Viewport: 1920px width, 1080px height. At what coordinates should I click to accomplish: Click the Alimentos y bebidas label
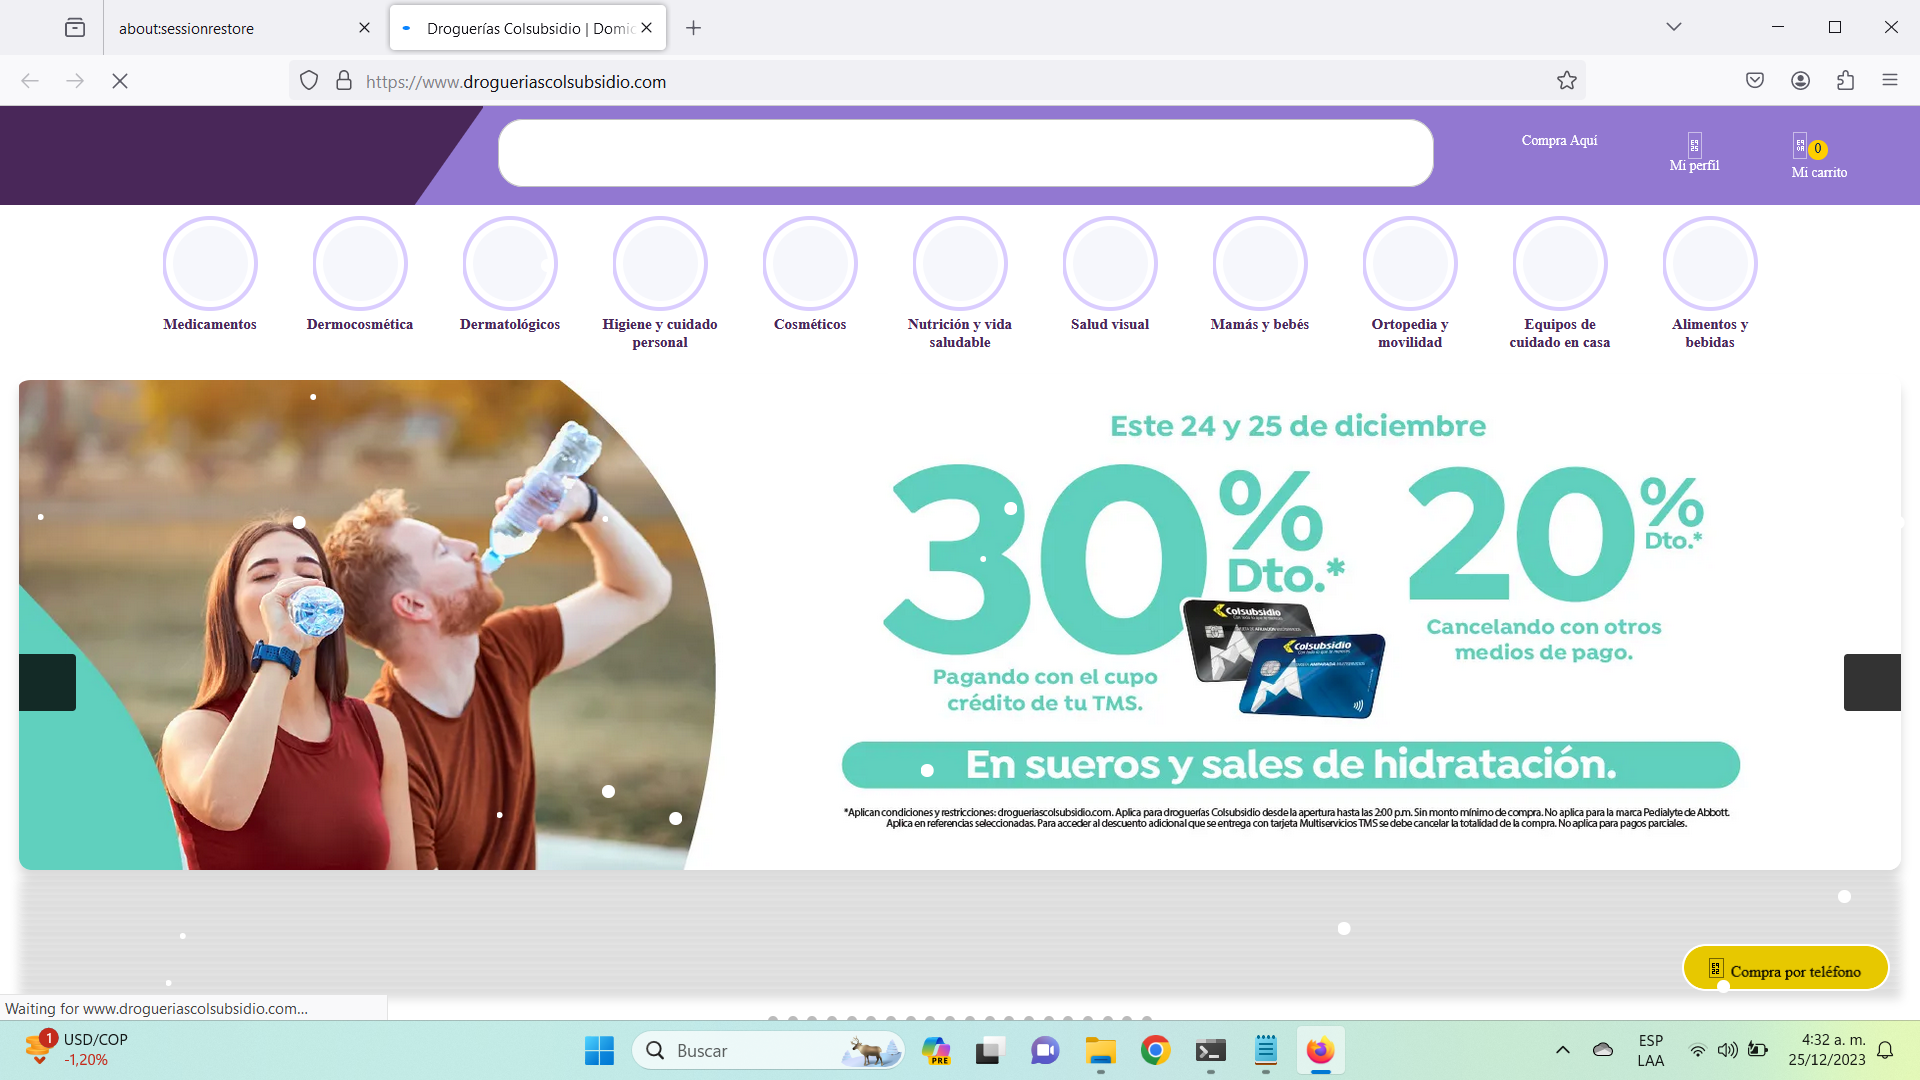[1710, 333]
